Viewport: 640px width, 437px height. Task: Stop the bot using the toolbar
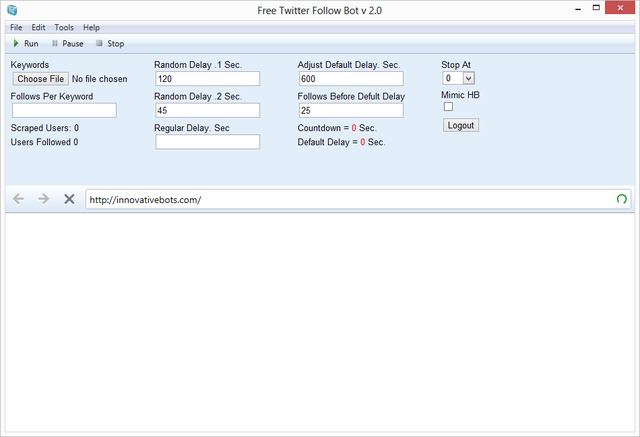click(110, 43)
